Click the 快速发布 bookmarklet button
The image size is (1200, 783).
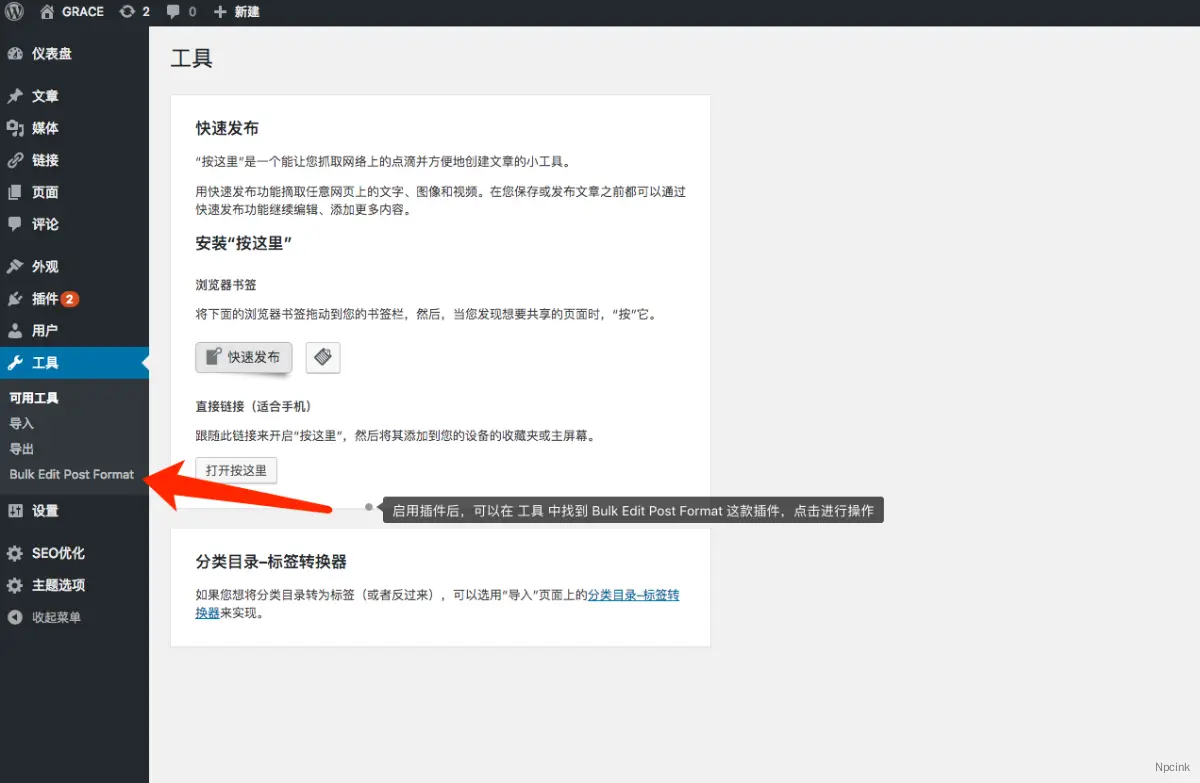243,357
